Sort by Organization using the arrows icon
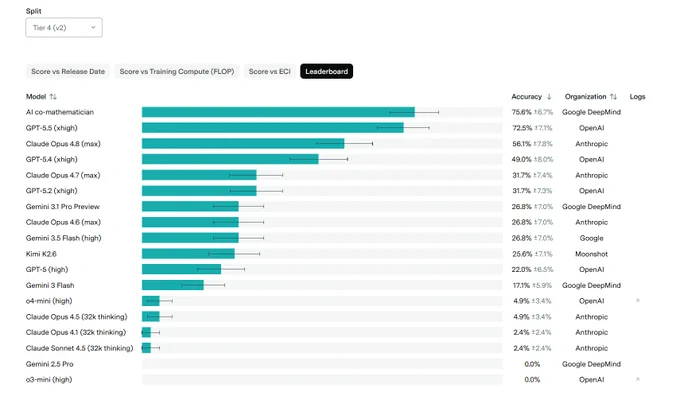Image resolution: width=680 pixels, height=415 pixels. 613,97
